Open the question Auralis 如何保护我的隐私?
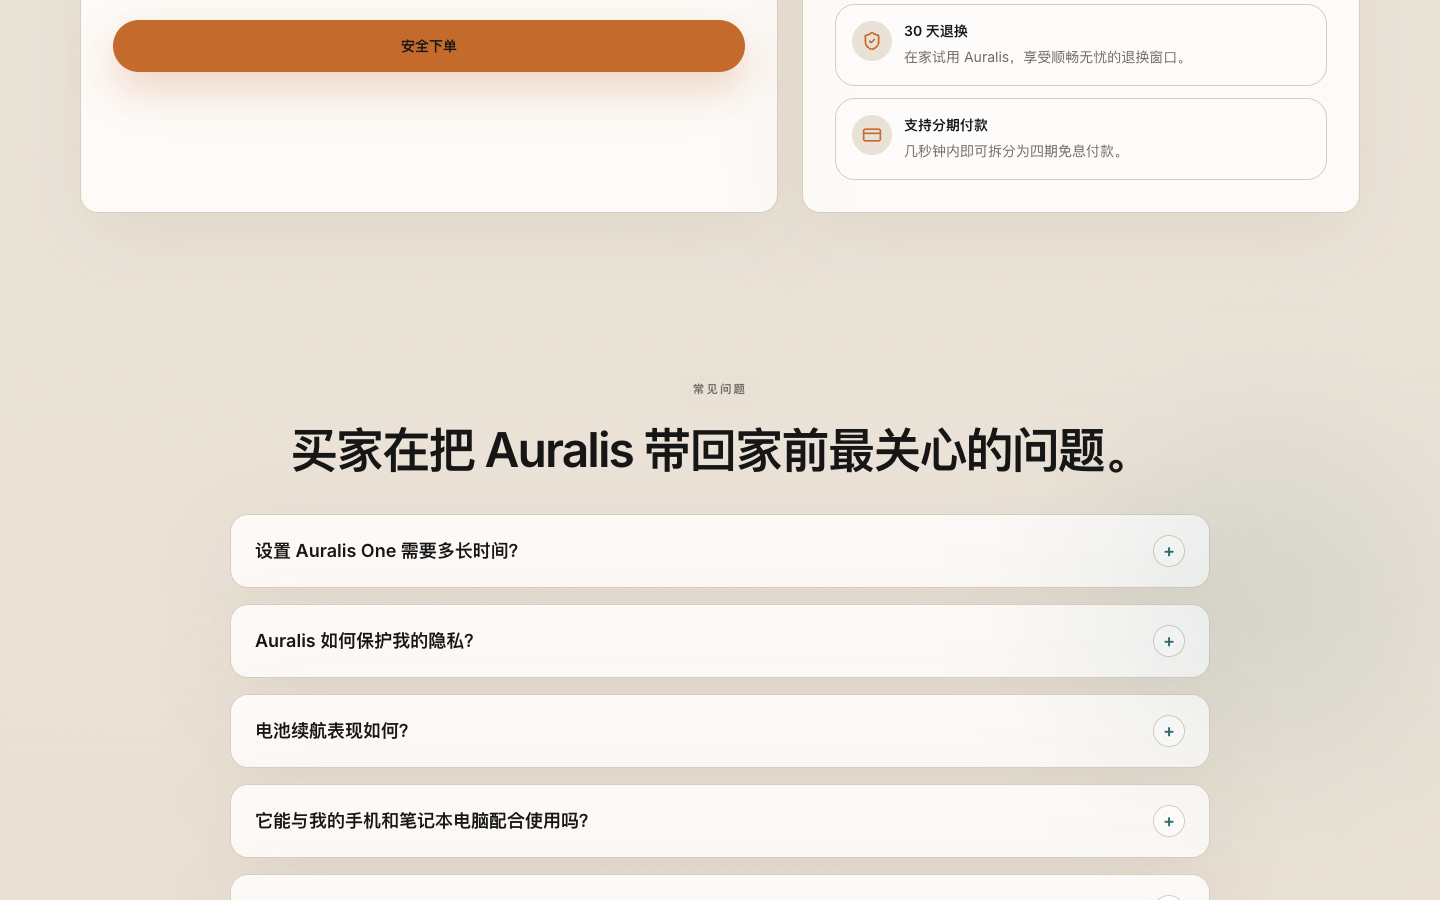The height and width of the screenshot is (900, 1440). click(720, 641)
